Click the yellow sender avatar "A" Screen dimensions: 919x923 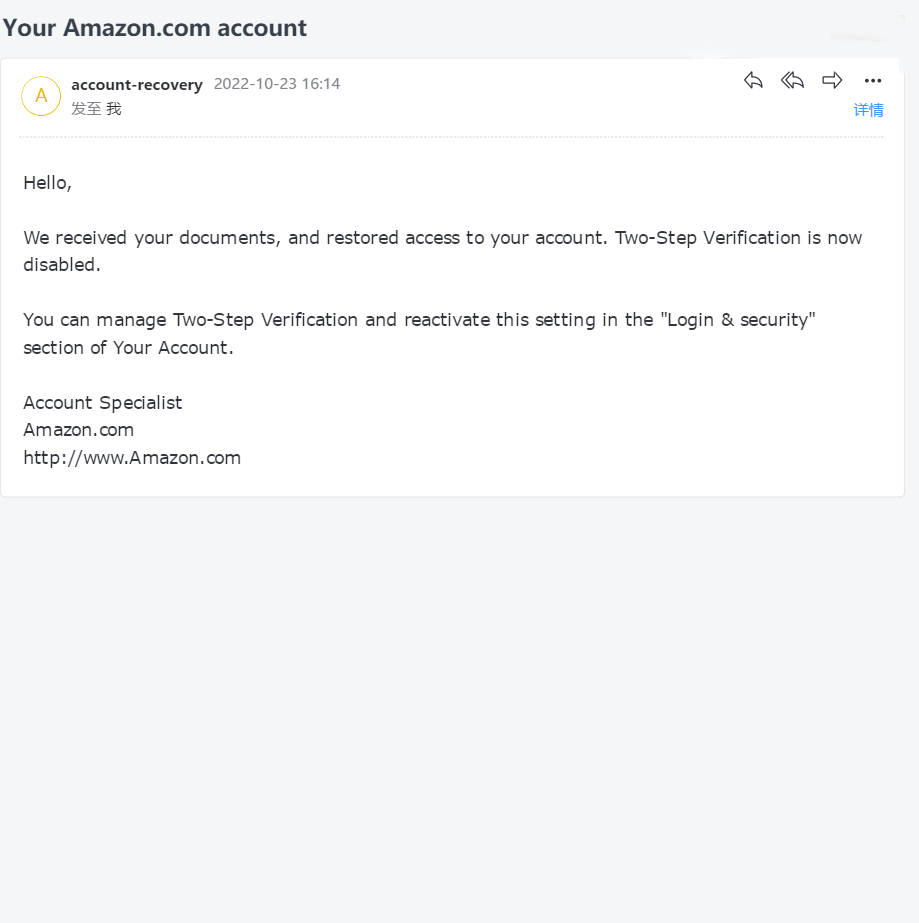[41, 96]
